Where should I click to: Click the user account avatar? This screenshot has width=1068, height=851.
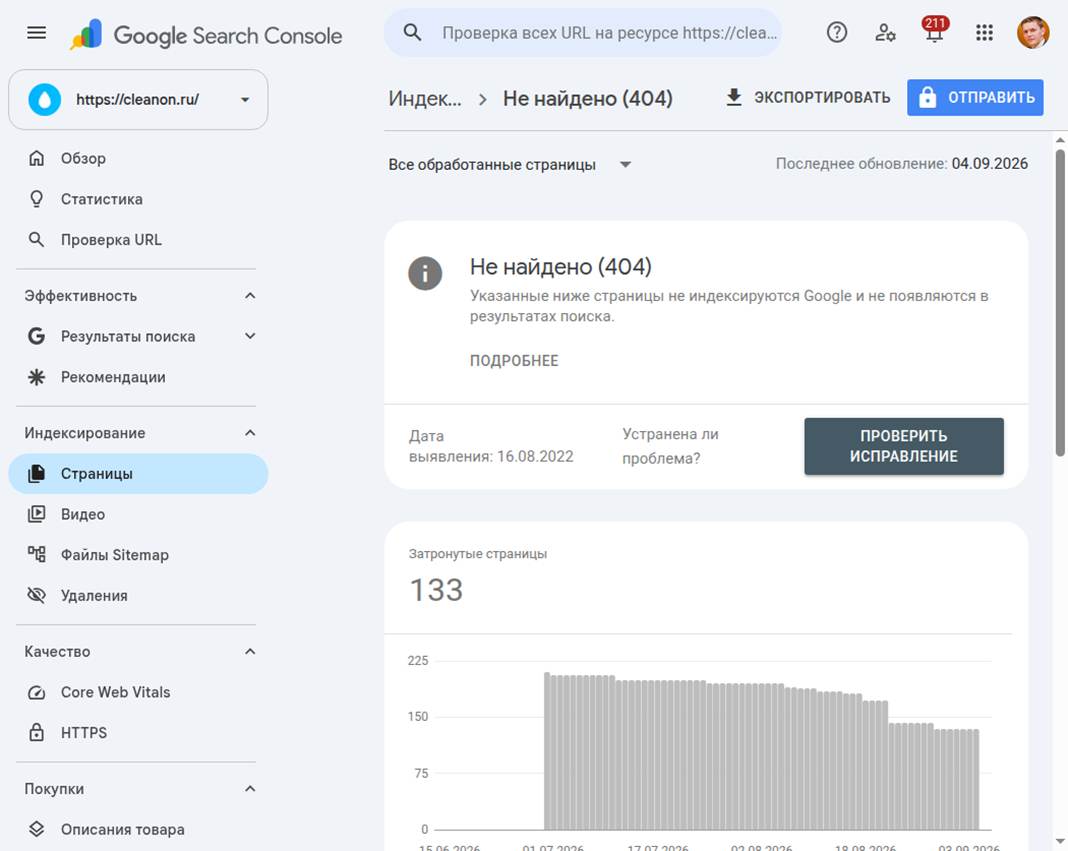coord(1033,32)
